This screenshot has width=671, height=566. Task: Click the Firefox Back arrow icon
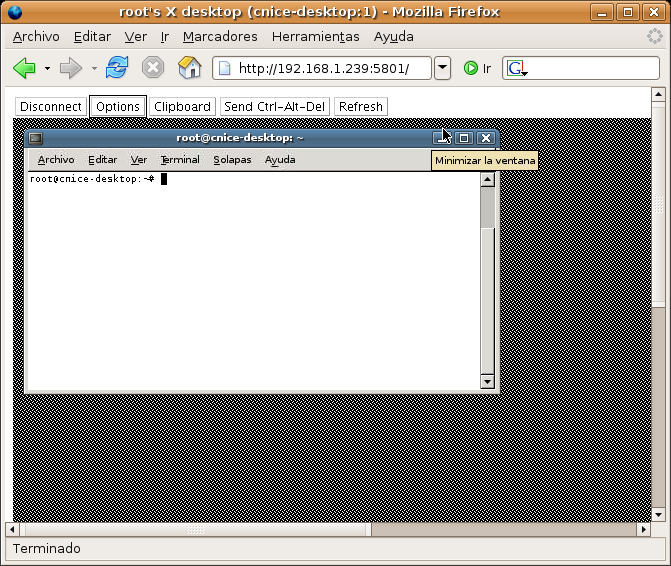click(x=24, y=68)
